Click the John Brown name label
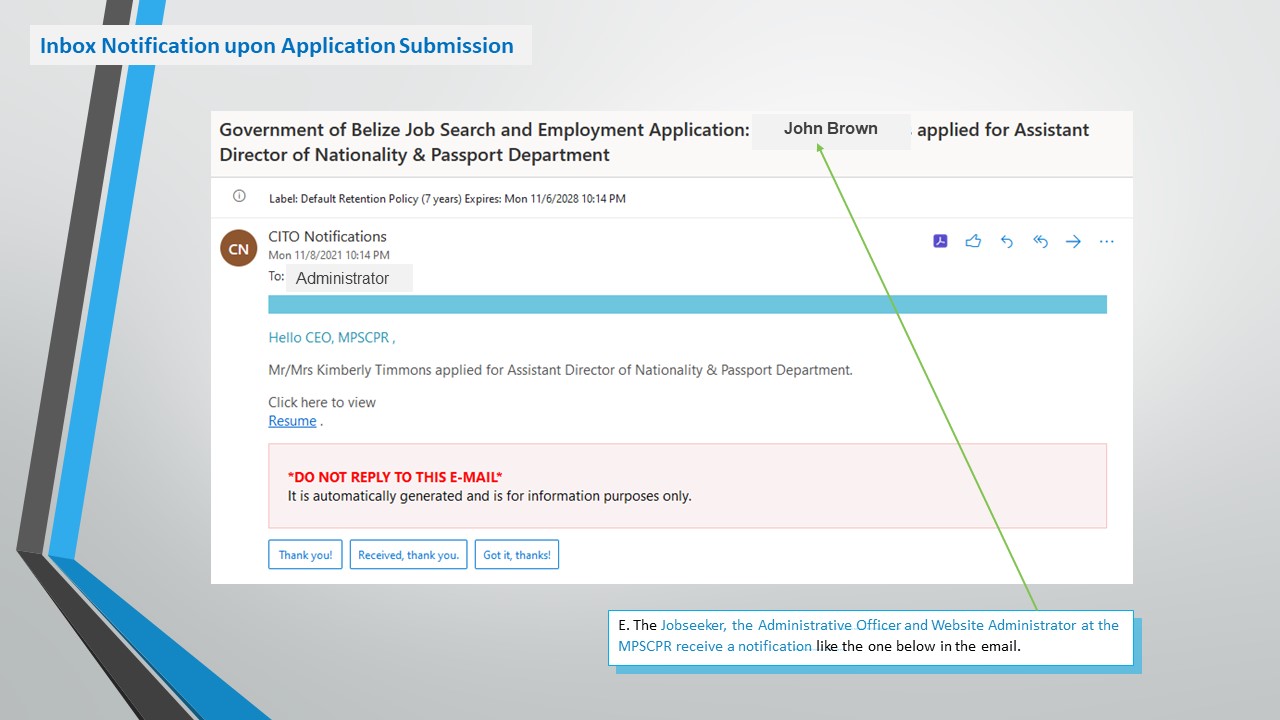Screen dimensions: 1280x720 [x=830, y=129]
